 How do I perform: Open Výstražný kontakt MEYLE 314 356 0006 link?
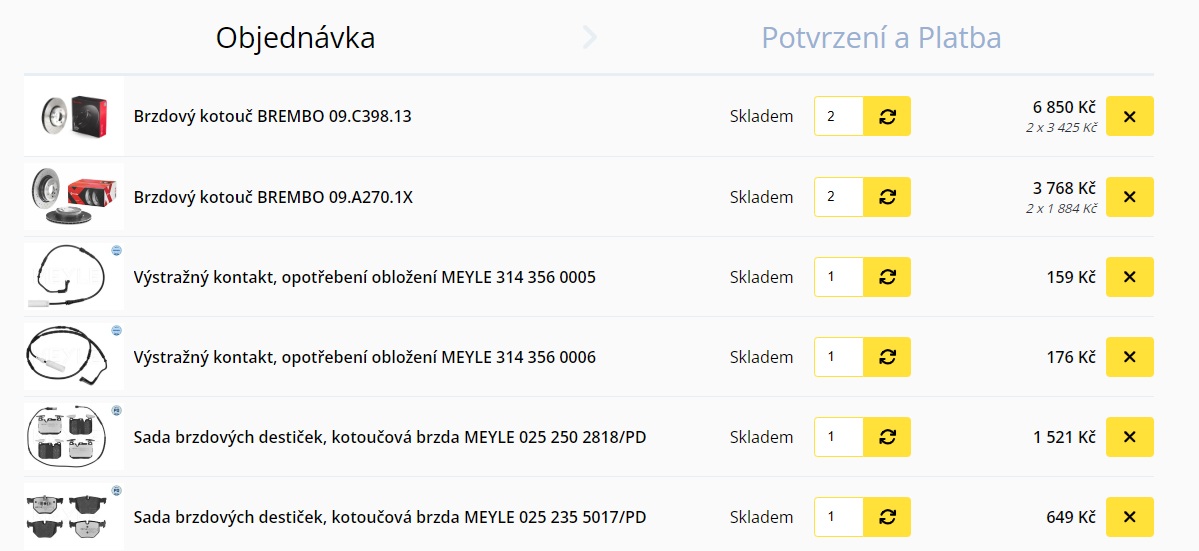click(364, 357)
